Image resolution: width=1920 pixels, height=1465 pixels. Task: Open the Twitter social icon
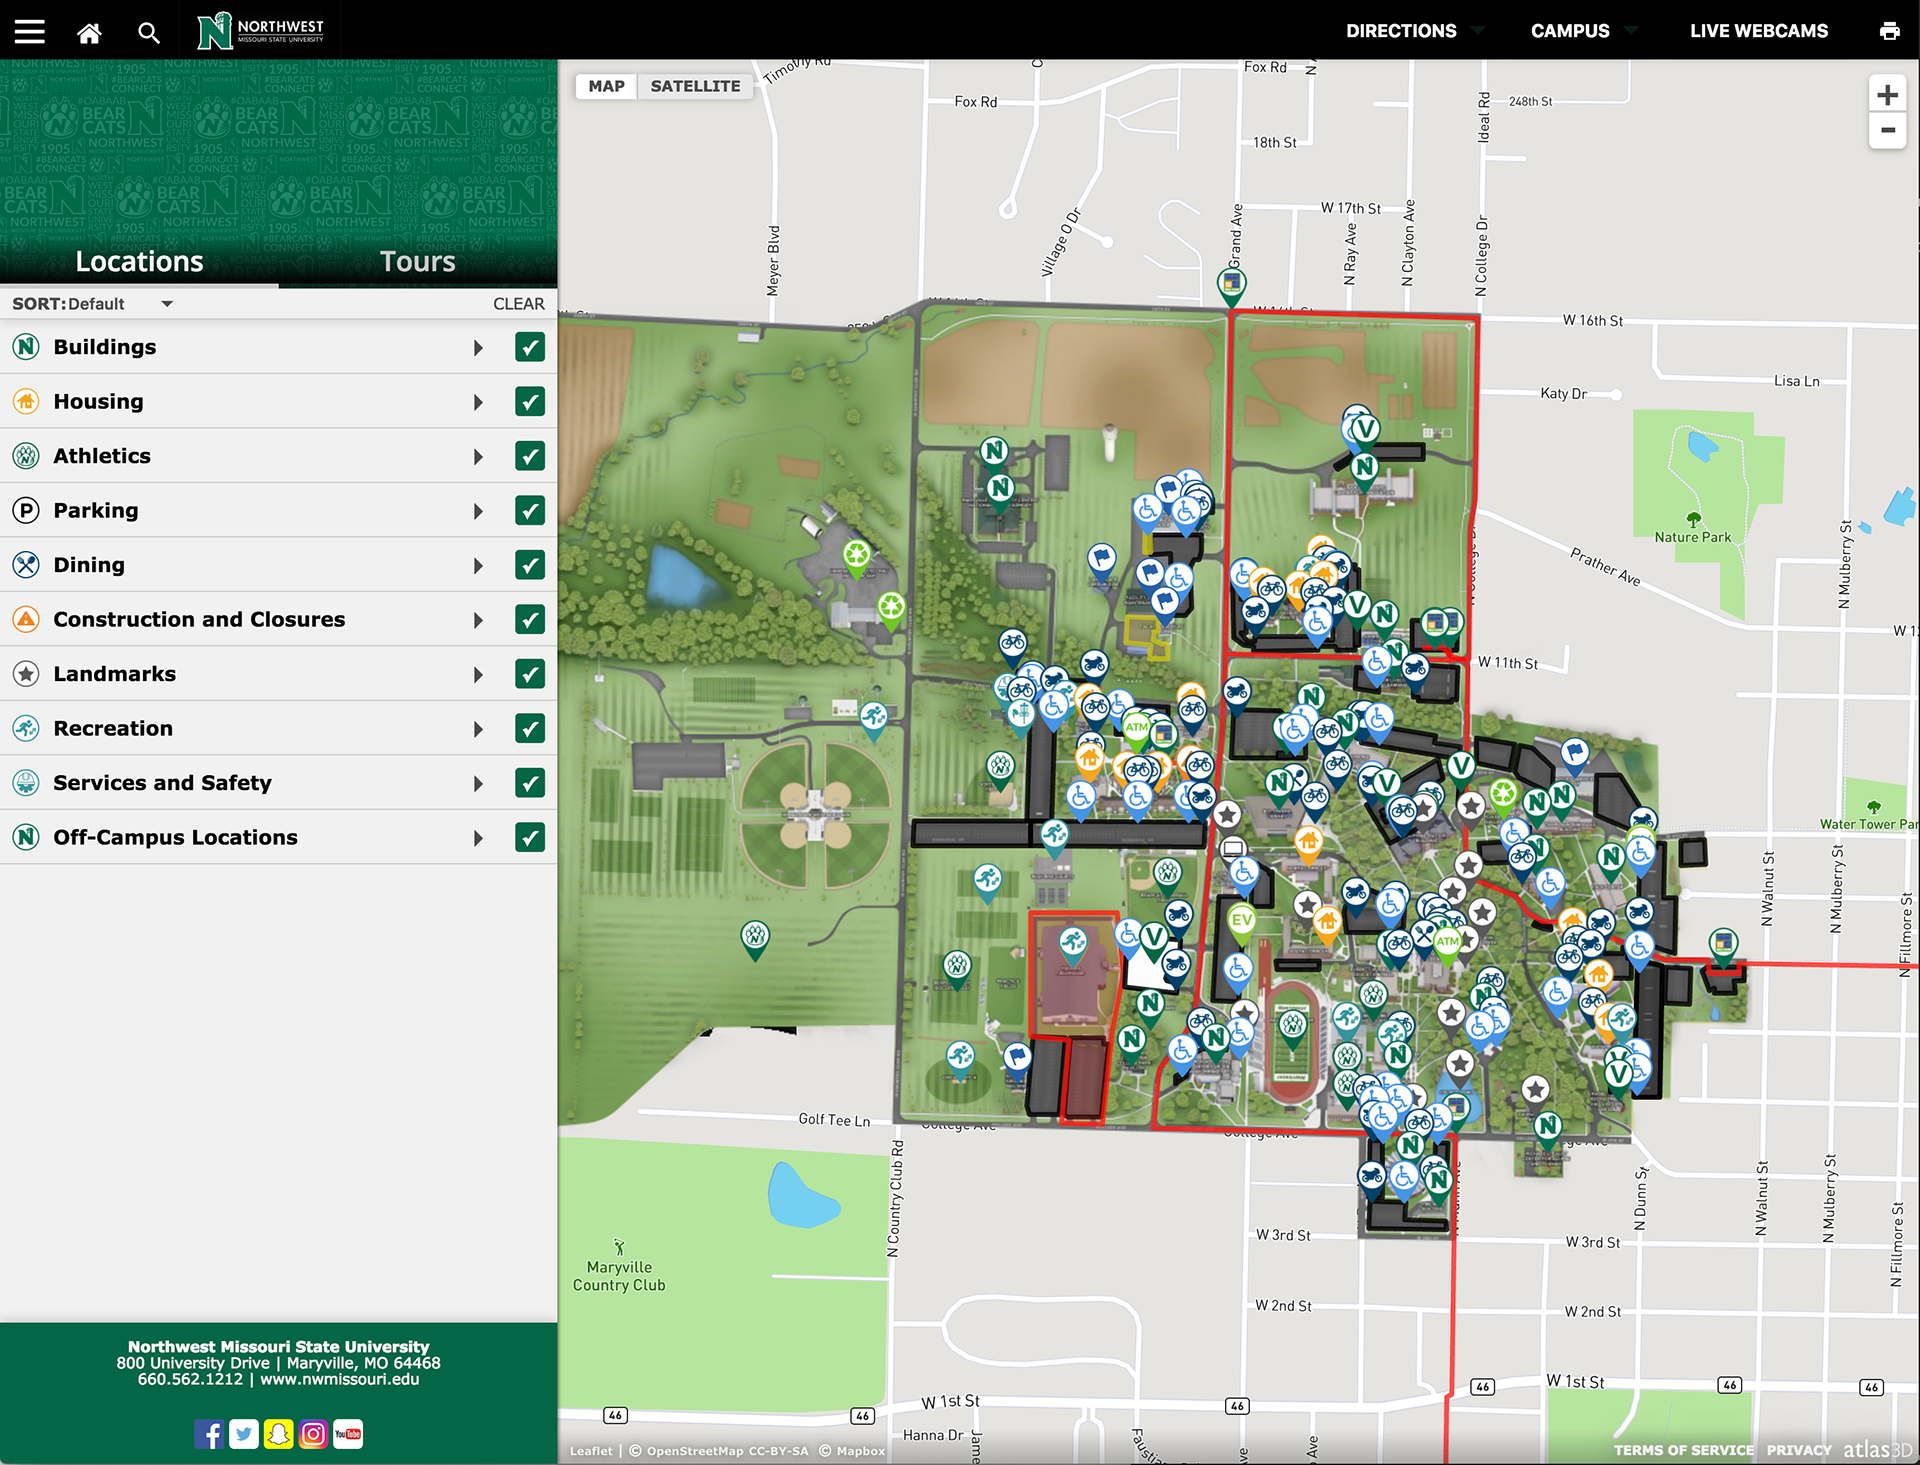pyautogui.click(x=244, y=1434)
